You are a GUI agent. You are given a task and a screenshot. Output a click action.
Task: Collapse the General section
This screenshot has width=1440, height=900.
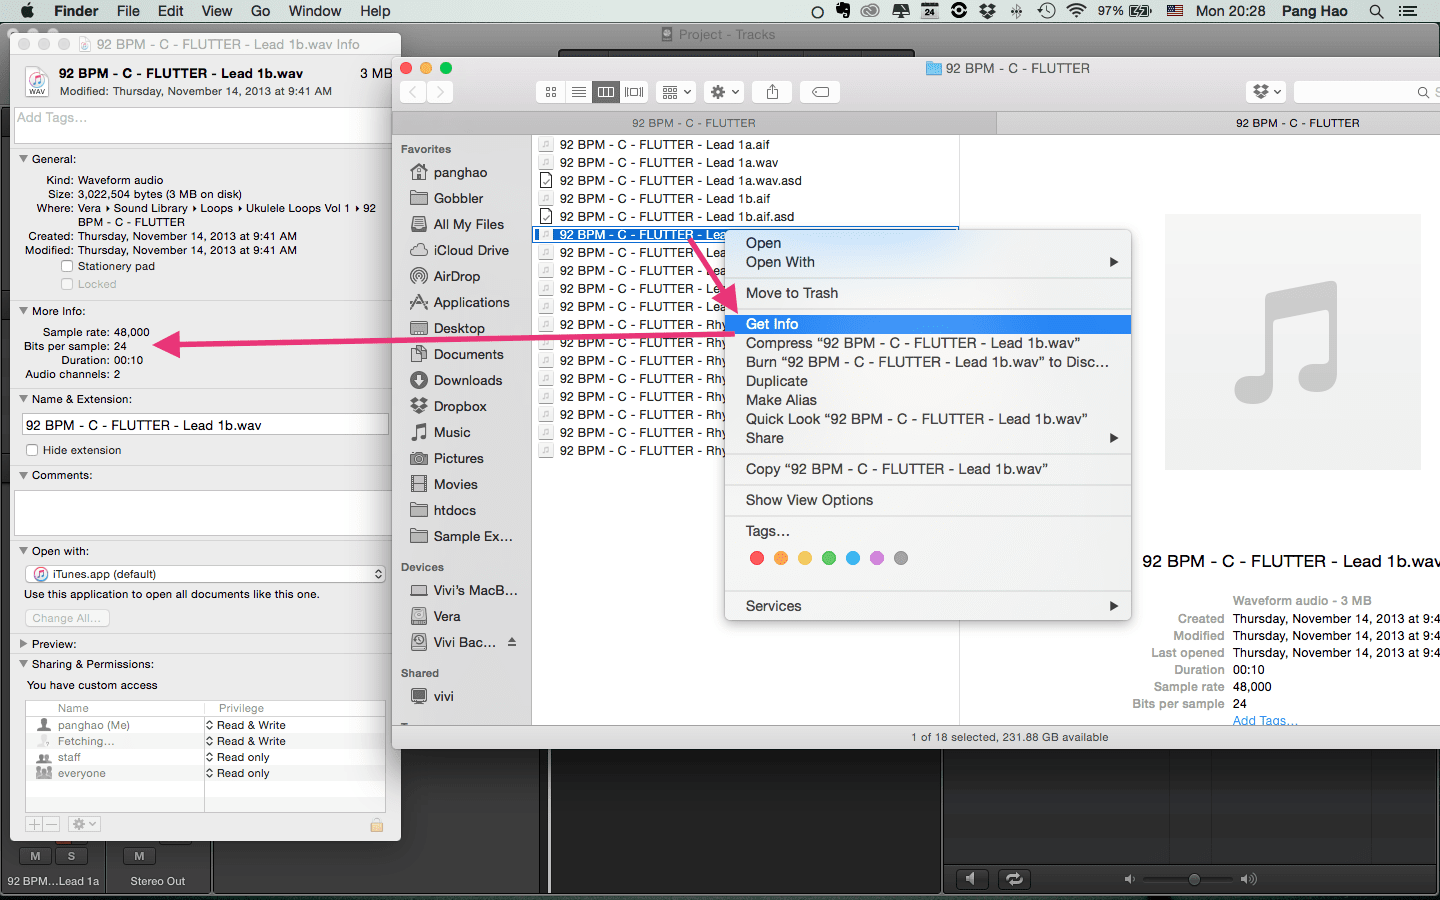(23, 159)
